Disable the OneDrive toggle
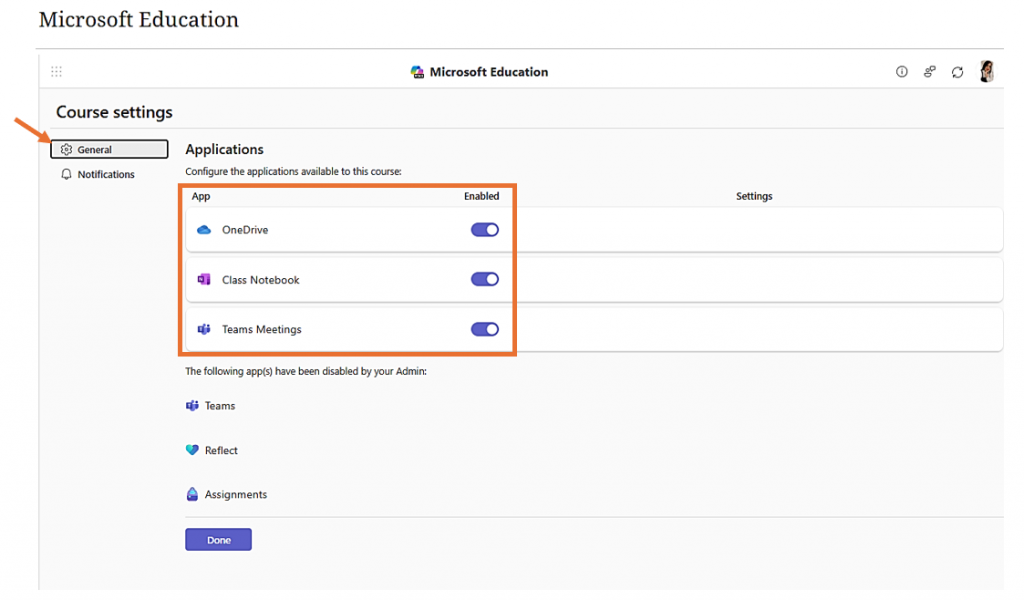The width and height of the screenshot is (1024, 600). tap(485, 230)
